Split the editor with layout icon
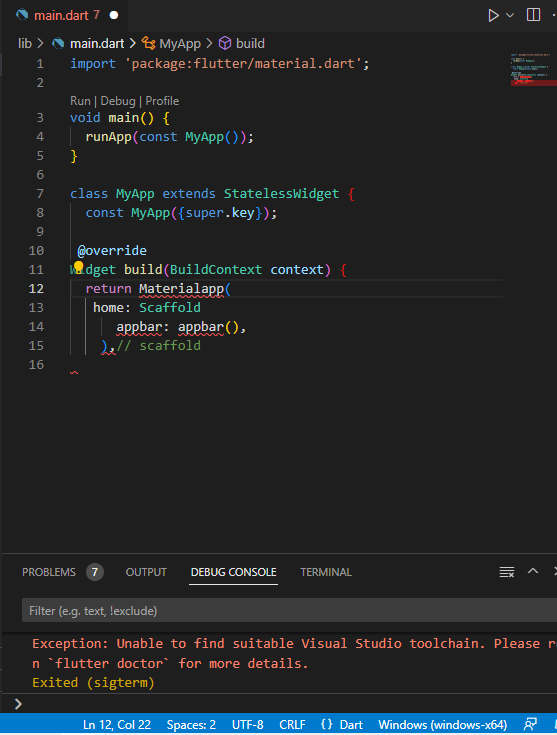The width and height of the screenshot is (557, 735). pos(533,15)
